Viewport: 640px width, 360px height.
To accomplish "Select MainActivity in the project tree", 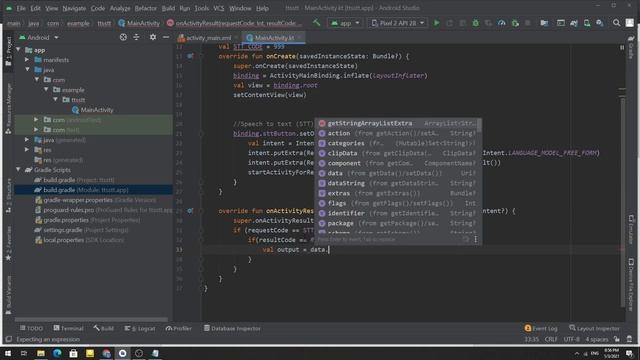I will pos(92,110).
